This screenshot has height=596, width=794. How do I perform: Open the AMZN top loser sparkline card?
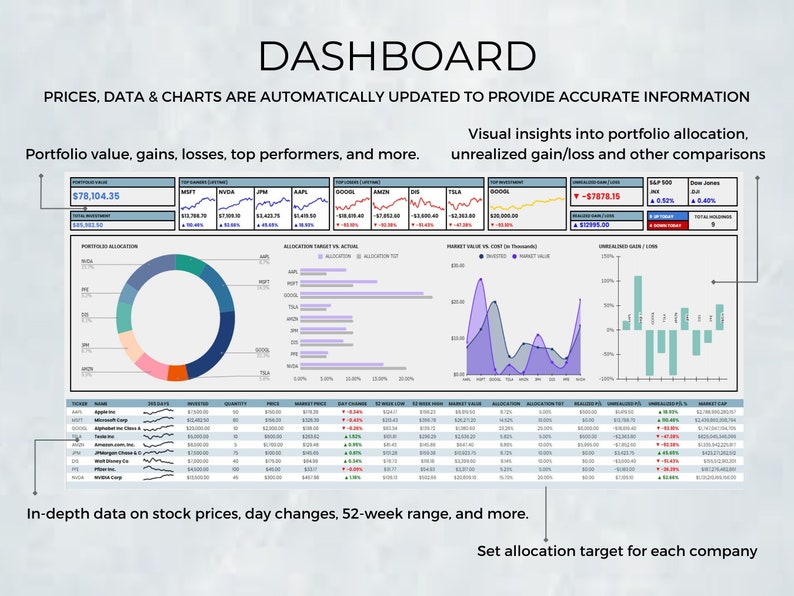[390, 209]
